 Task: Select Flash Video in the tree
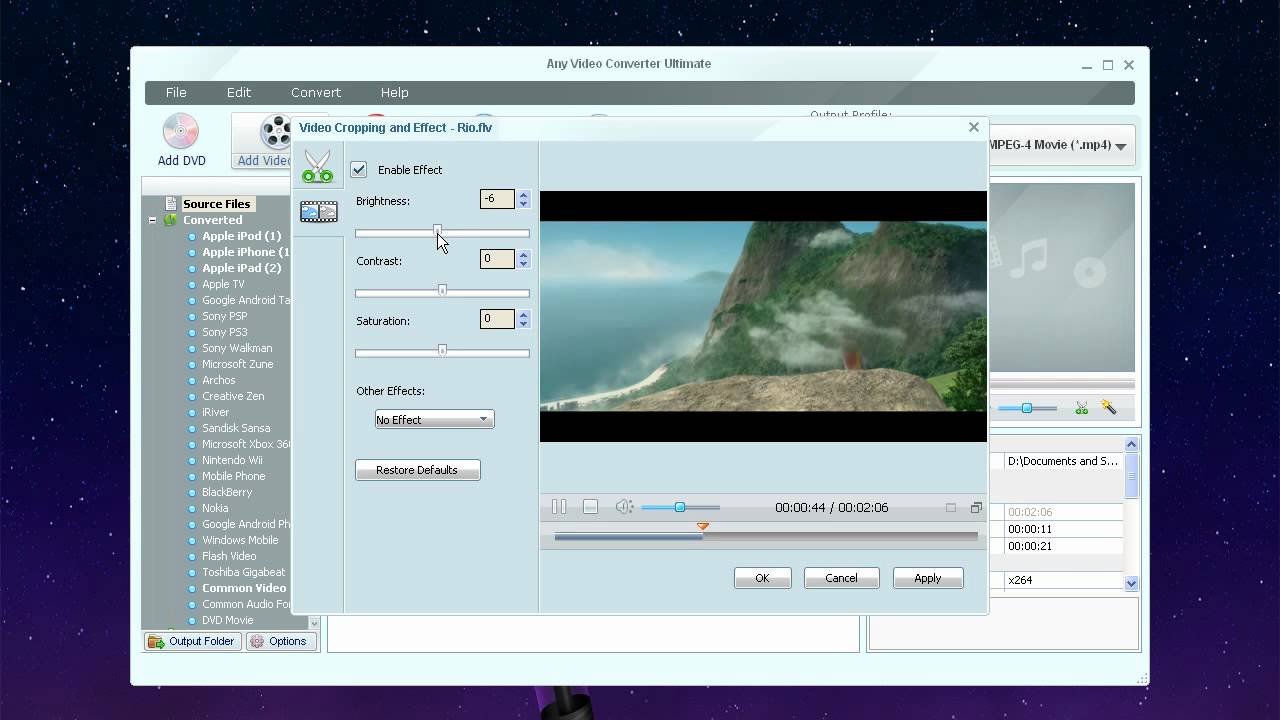point(229,556)
